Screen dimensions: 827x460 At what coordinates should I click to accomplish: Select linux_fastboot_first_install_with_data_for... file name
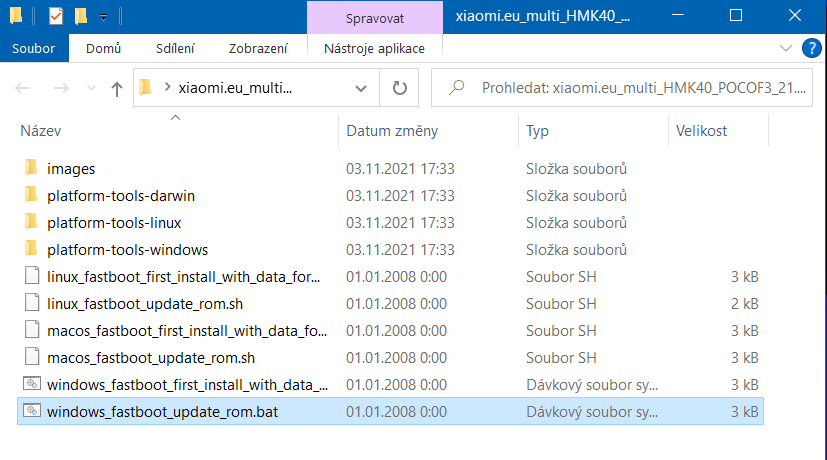click(x=184, y=276)
